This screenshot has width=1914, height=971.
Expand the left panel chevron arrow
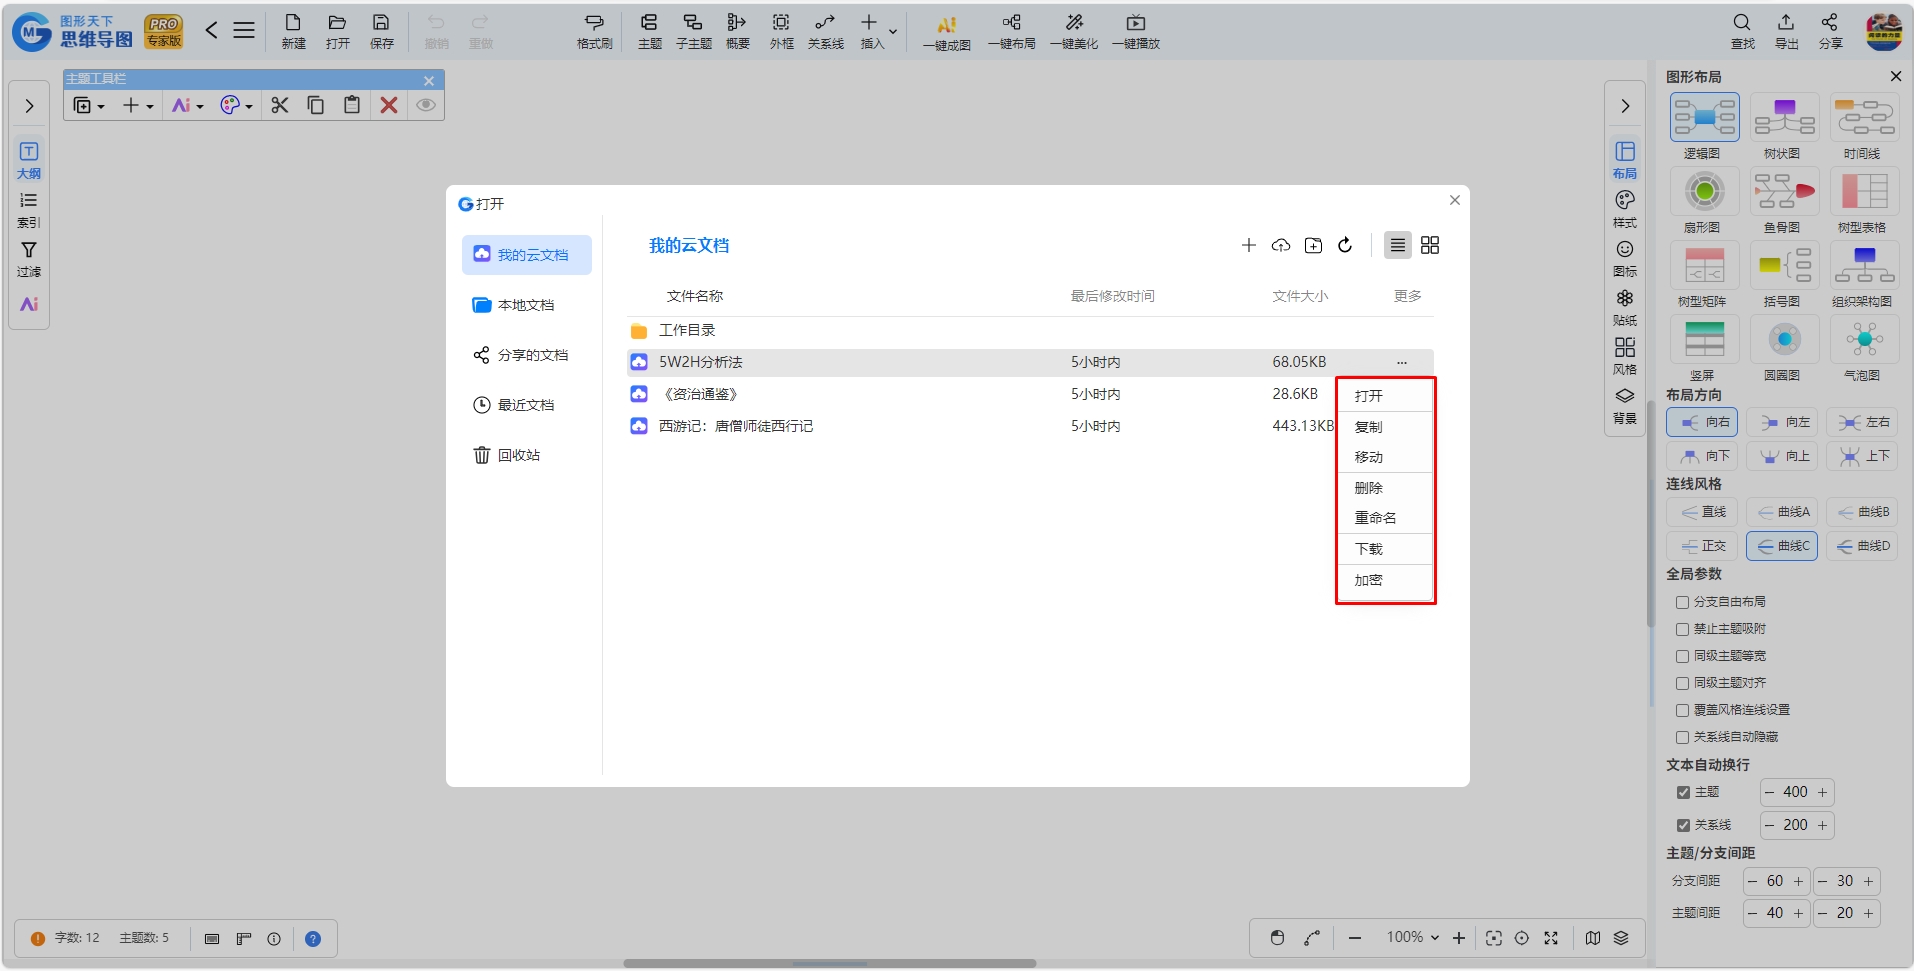[29, 106]
